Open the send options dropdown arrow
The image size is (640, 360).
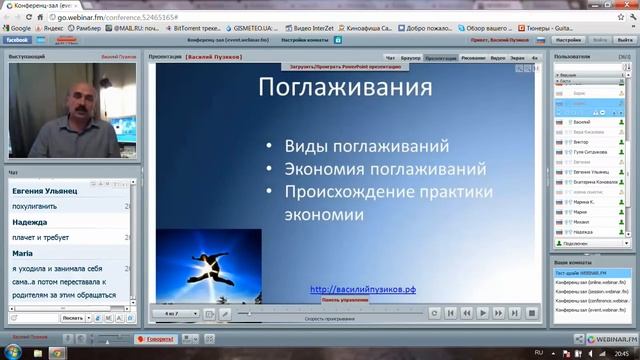tap(89, 318)
